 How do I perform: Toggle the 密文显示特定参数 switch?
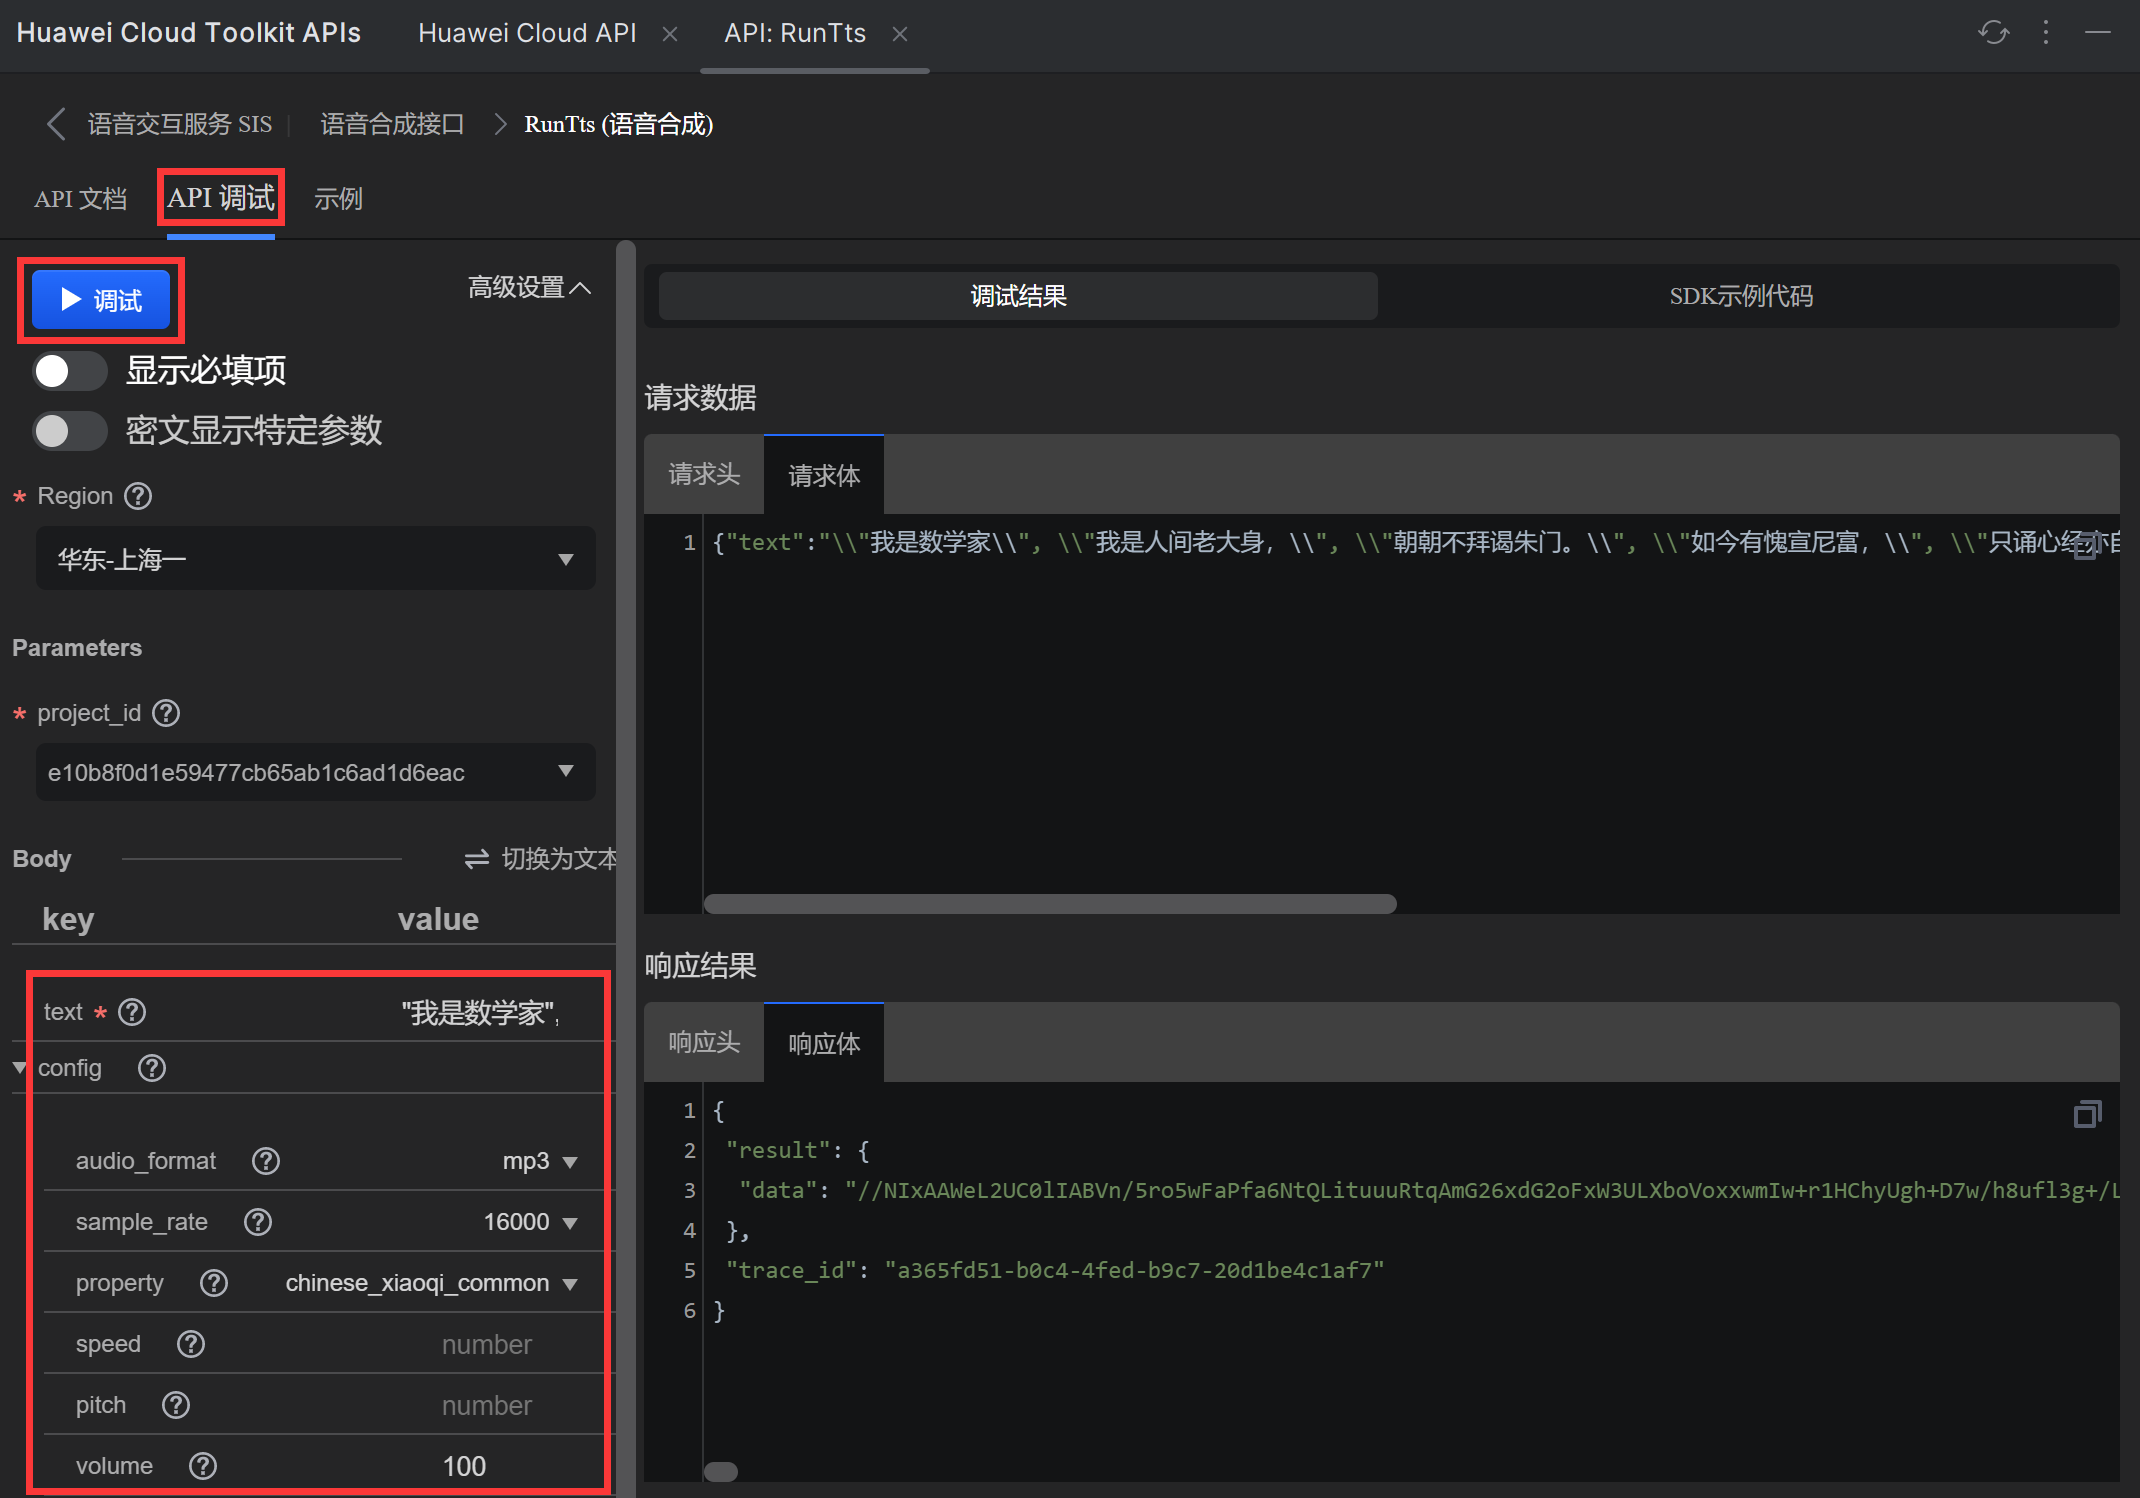point(69,431)
